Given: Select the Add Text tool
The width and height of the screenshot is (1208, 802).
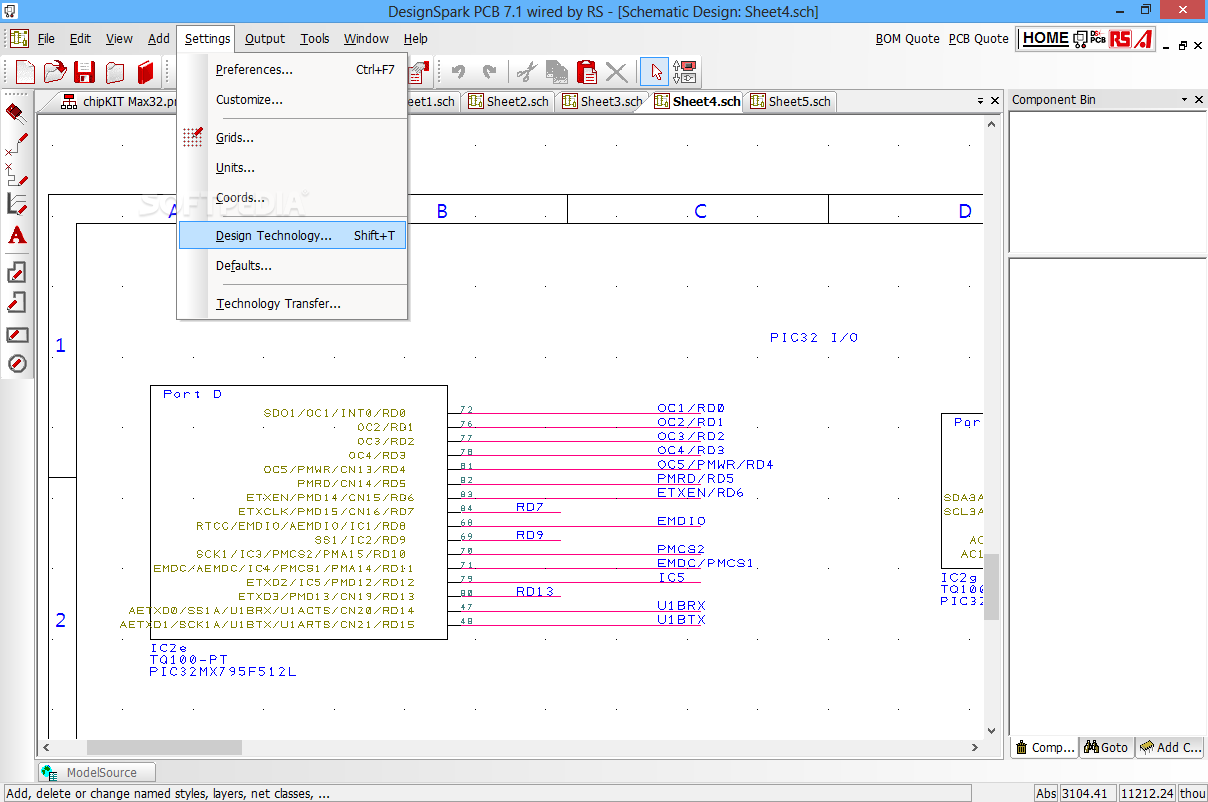Looking at the screenshot, I should click(16, 236).
